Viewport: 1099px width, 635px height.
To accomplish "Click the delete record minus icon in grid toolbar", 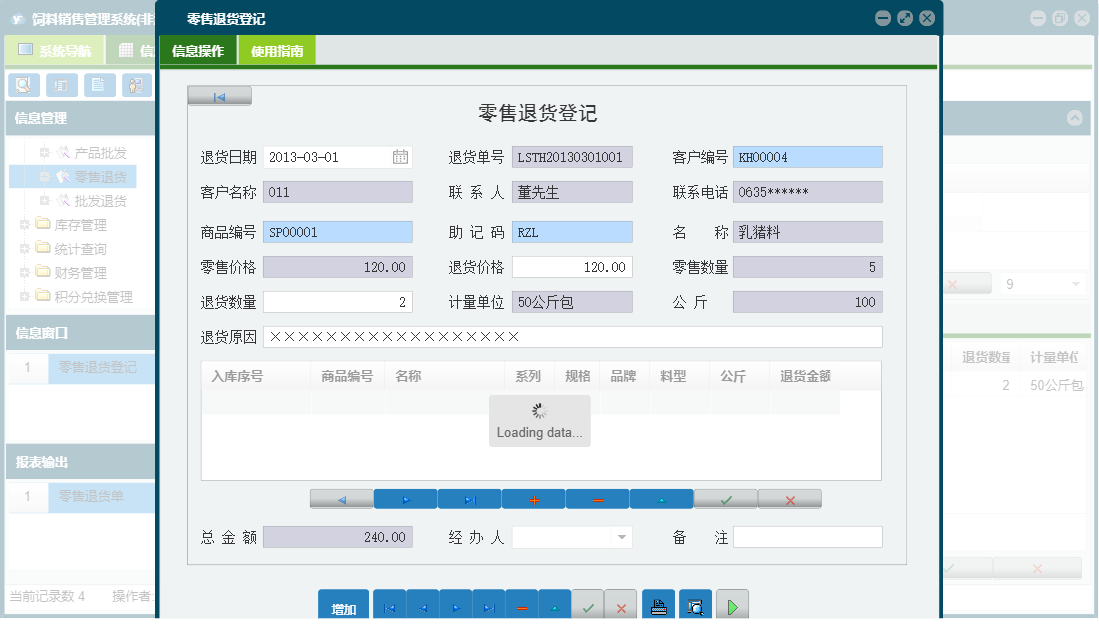I will pyautogui.click(x=597, y=498).
